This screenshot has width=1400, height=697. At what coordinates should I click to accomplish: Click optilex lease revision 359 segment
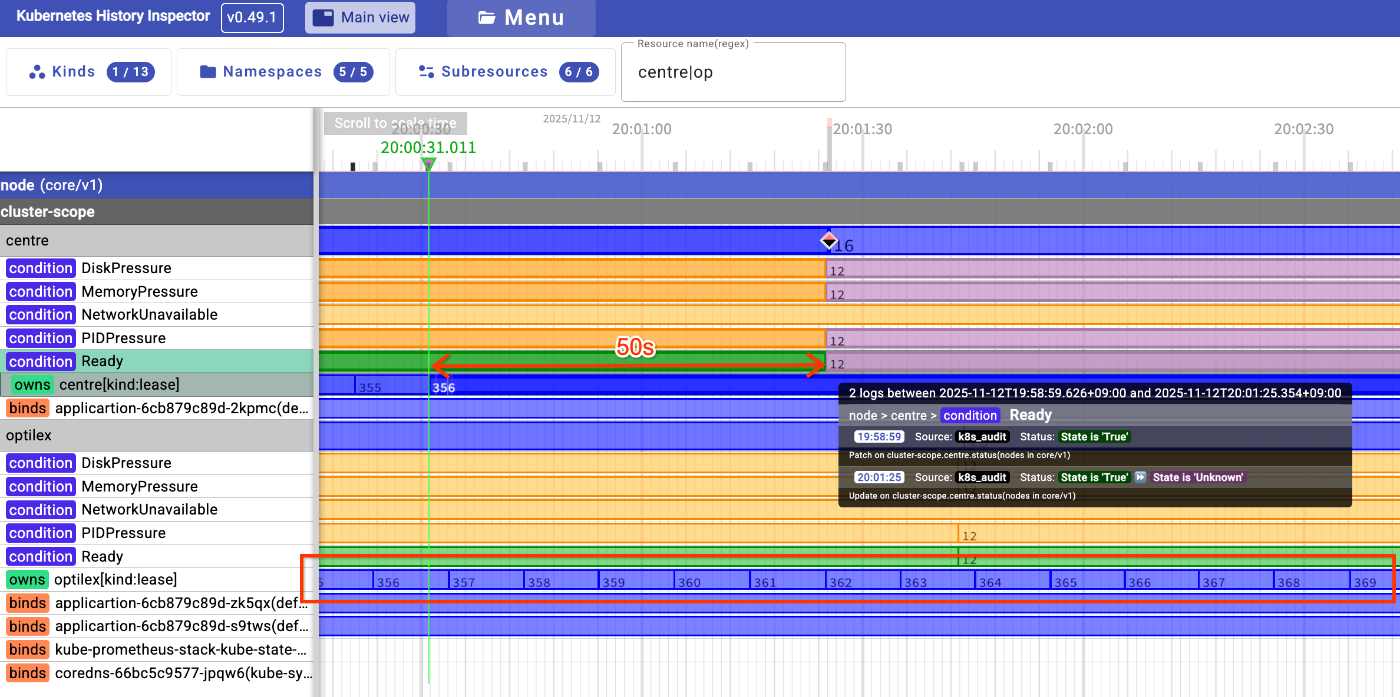tap(635, 581)
